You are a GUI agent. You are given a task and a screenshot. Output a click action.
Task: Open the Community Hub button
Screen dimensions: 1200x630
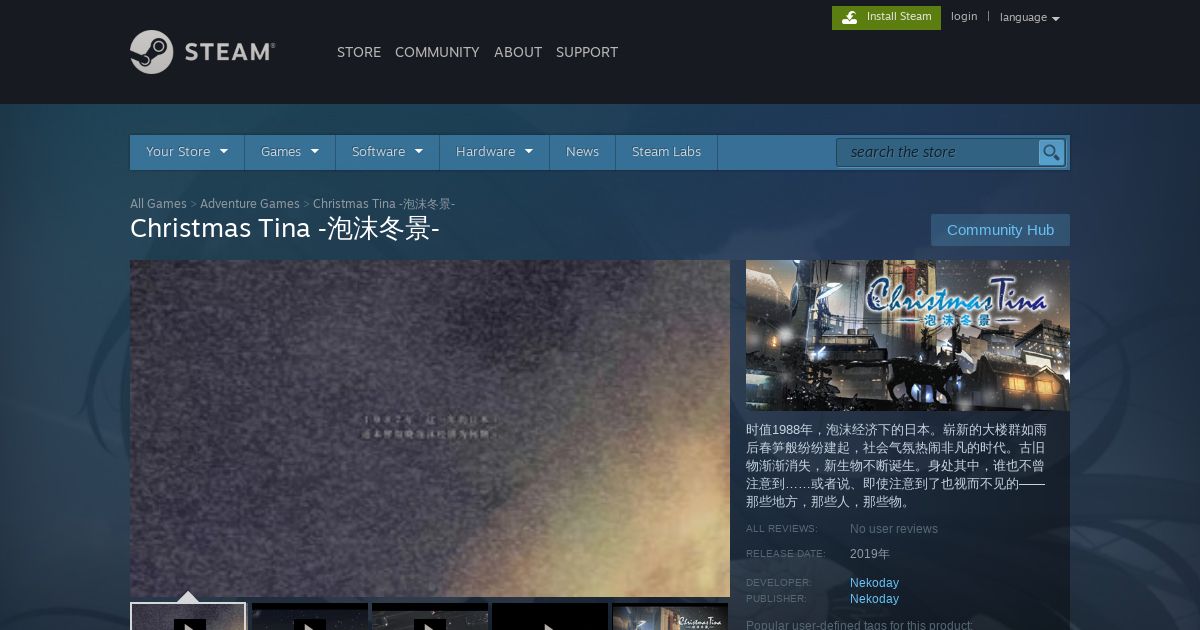pyautogui.click(x=1000, y=230)
